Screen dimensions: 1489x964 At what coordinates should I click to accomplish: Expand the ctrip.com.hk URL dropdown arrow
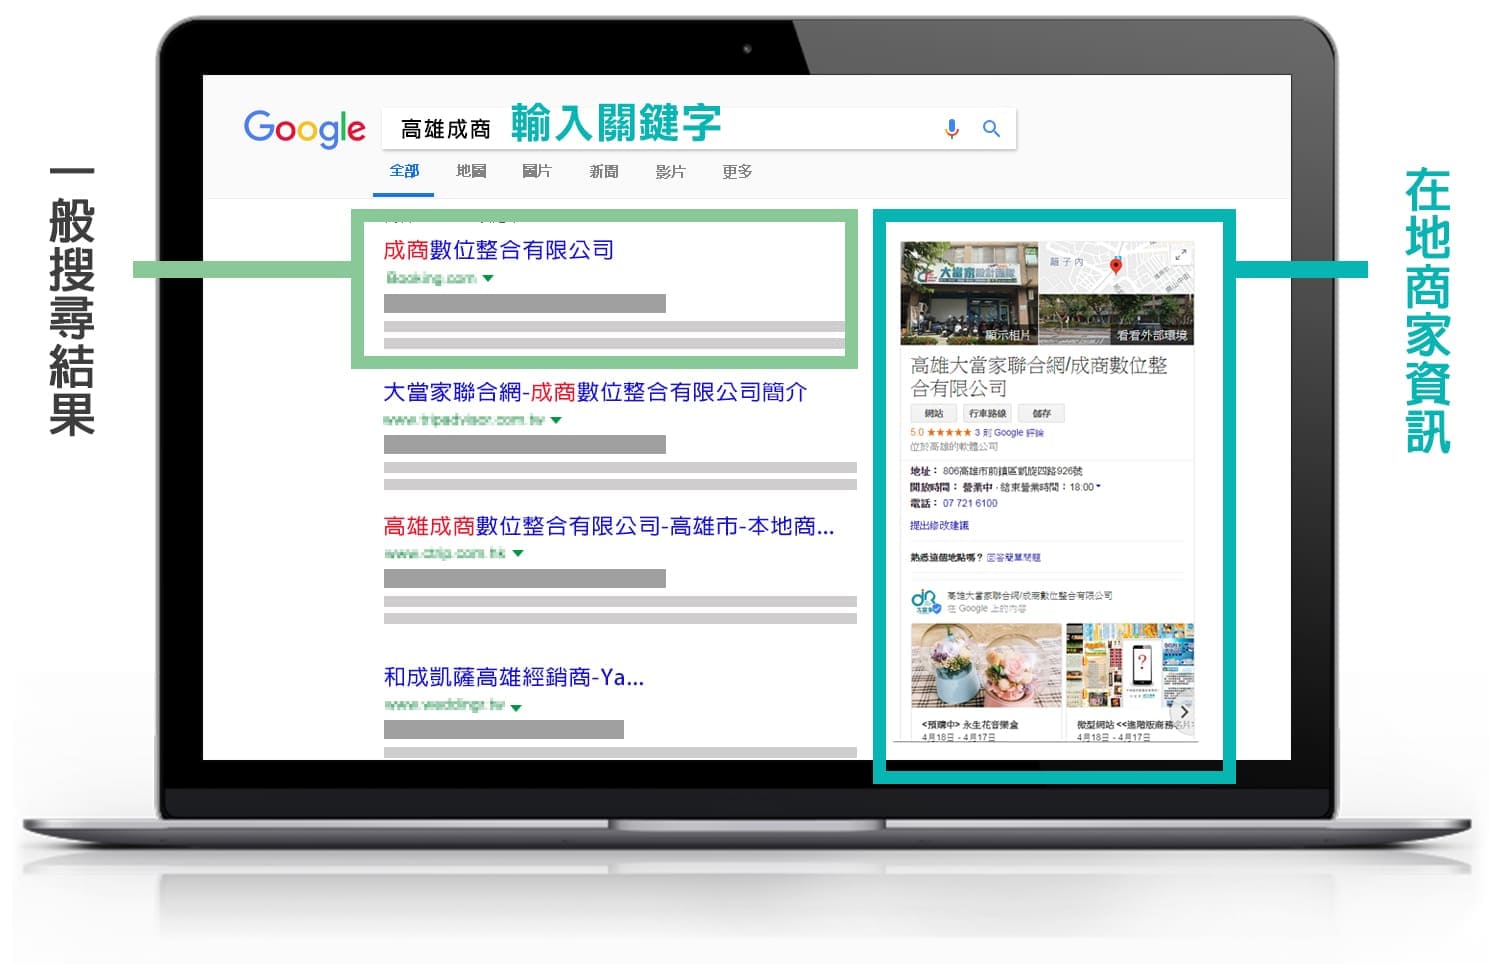[518, 553]
